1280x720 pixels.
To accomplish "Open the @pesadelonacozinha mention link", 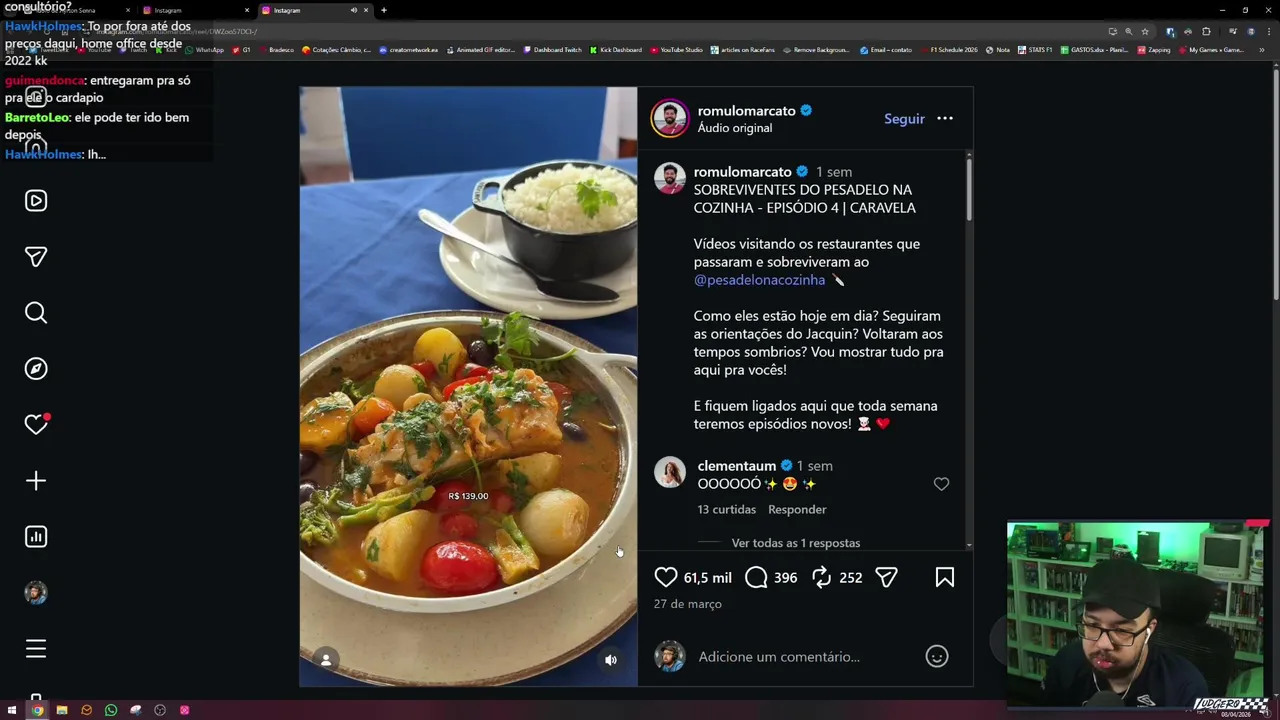I will [759, 280].
